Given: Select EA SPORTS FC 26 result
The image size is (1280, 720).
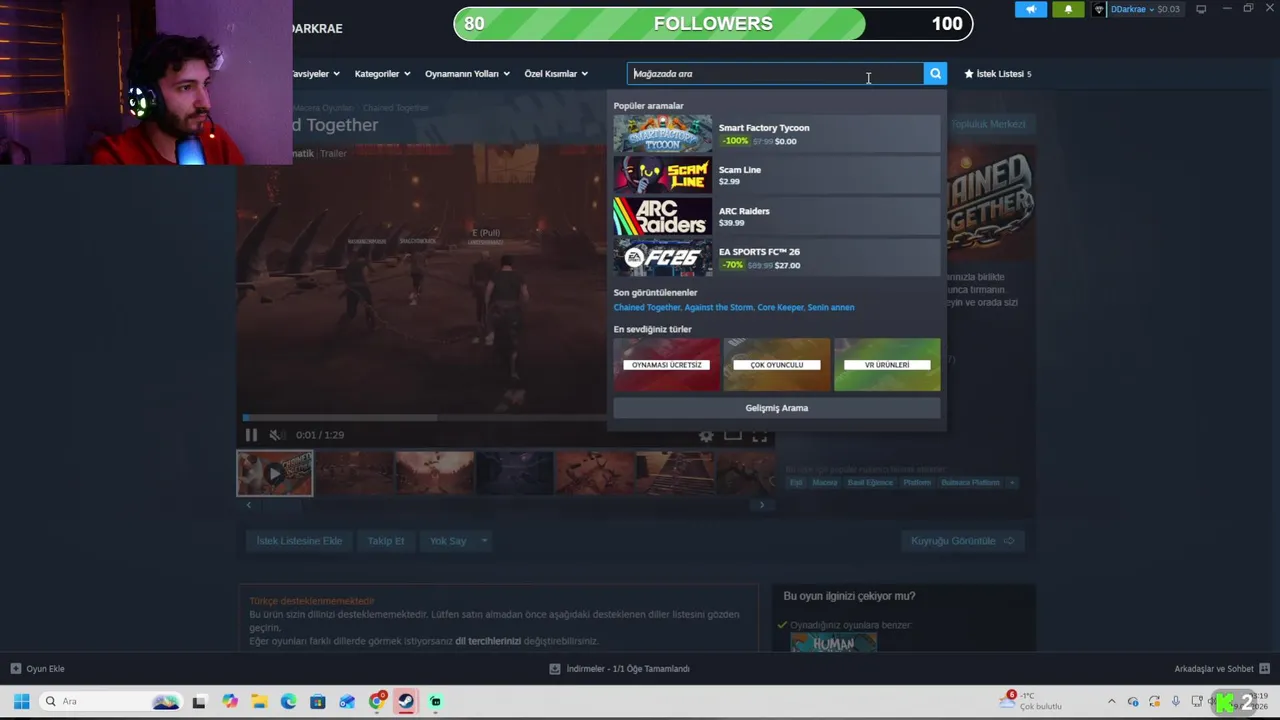Looking at the screenshot, I should point(776,258).
